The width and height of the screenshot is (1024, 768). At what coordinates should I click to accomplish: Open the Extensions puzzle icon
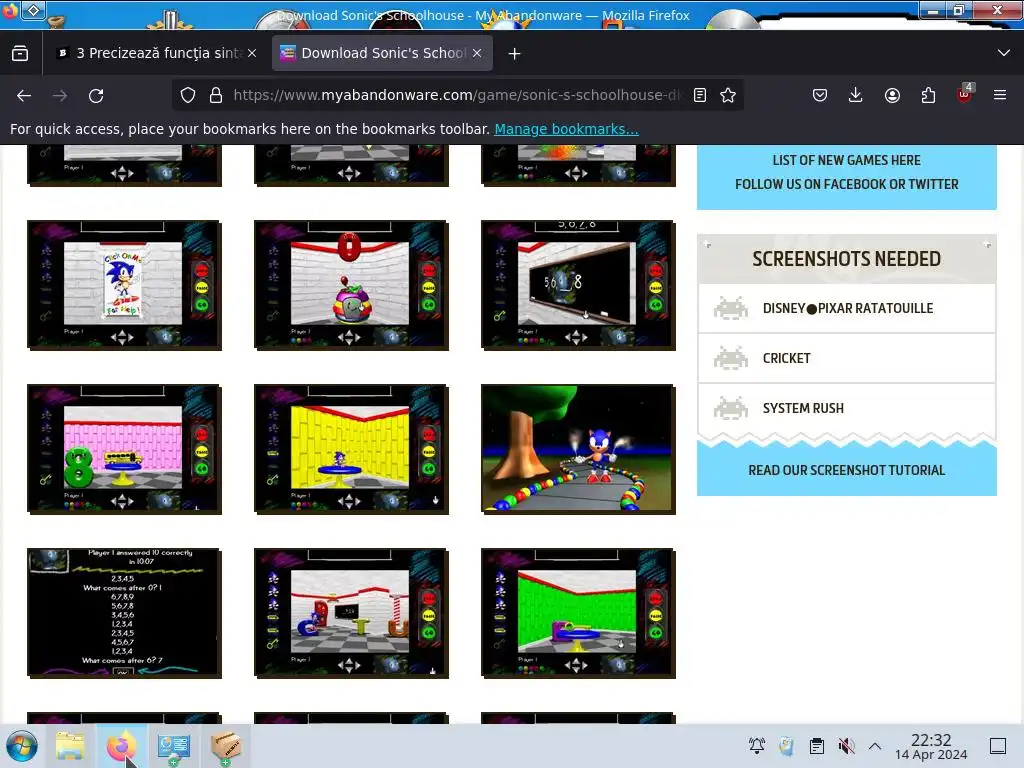(928, 95)
